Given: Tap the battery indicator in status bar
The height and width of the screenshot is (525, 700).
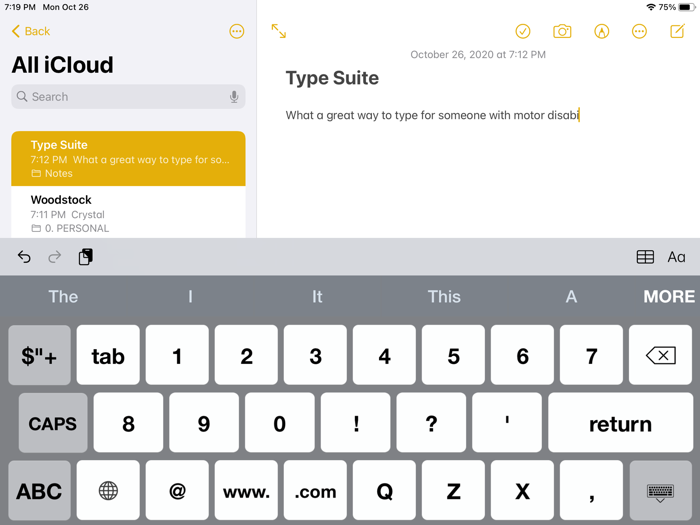Looking at the screenshot, I should click(685, 7).
